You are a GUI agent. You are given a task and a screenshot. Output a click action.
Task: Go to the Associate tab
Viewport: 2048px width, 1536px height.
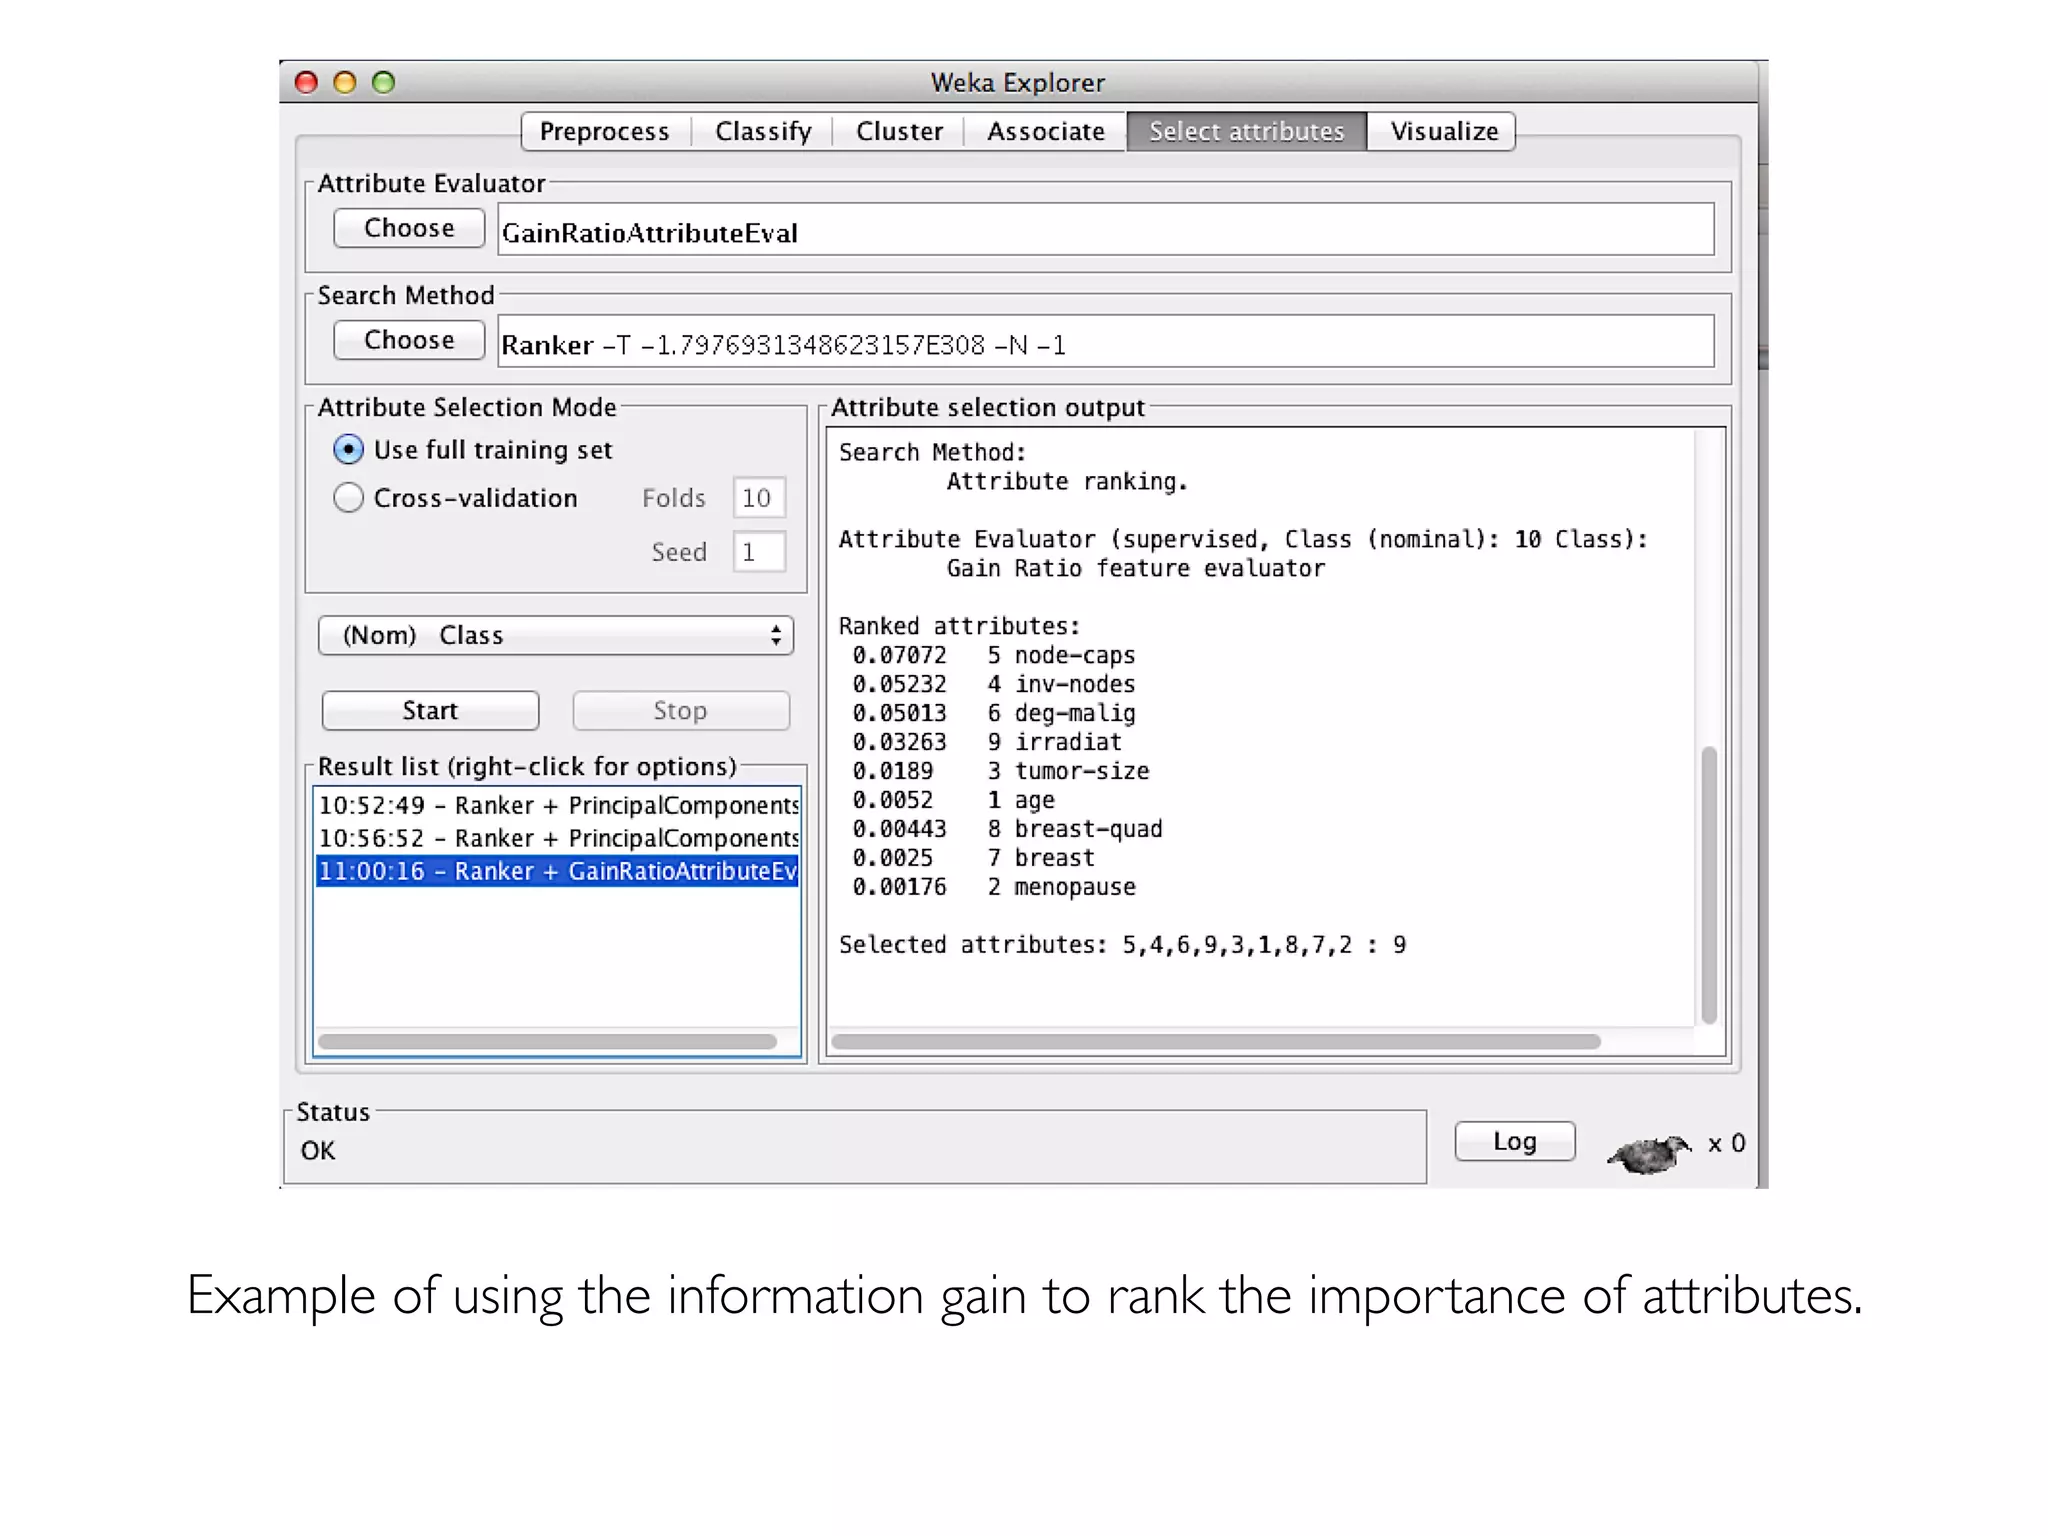1045,131
